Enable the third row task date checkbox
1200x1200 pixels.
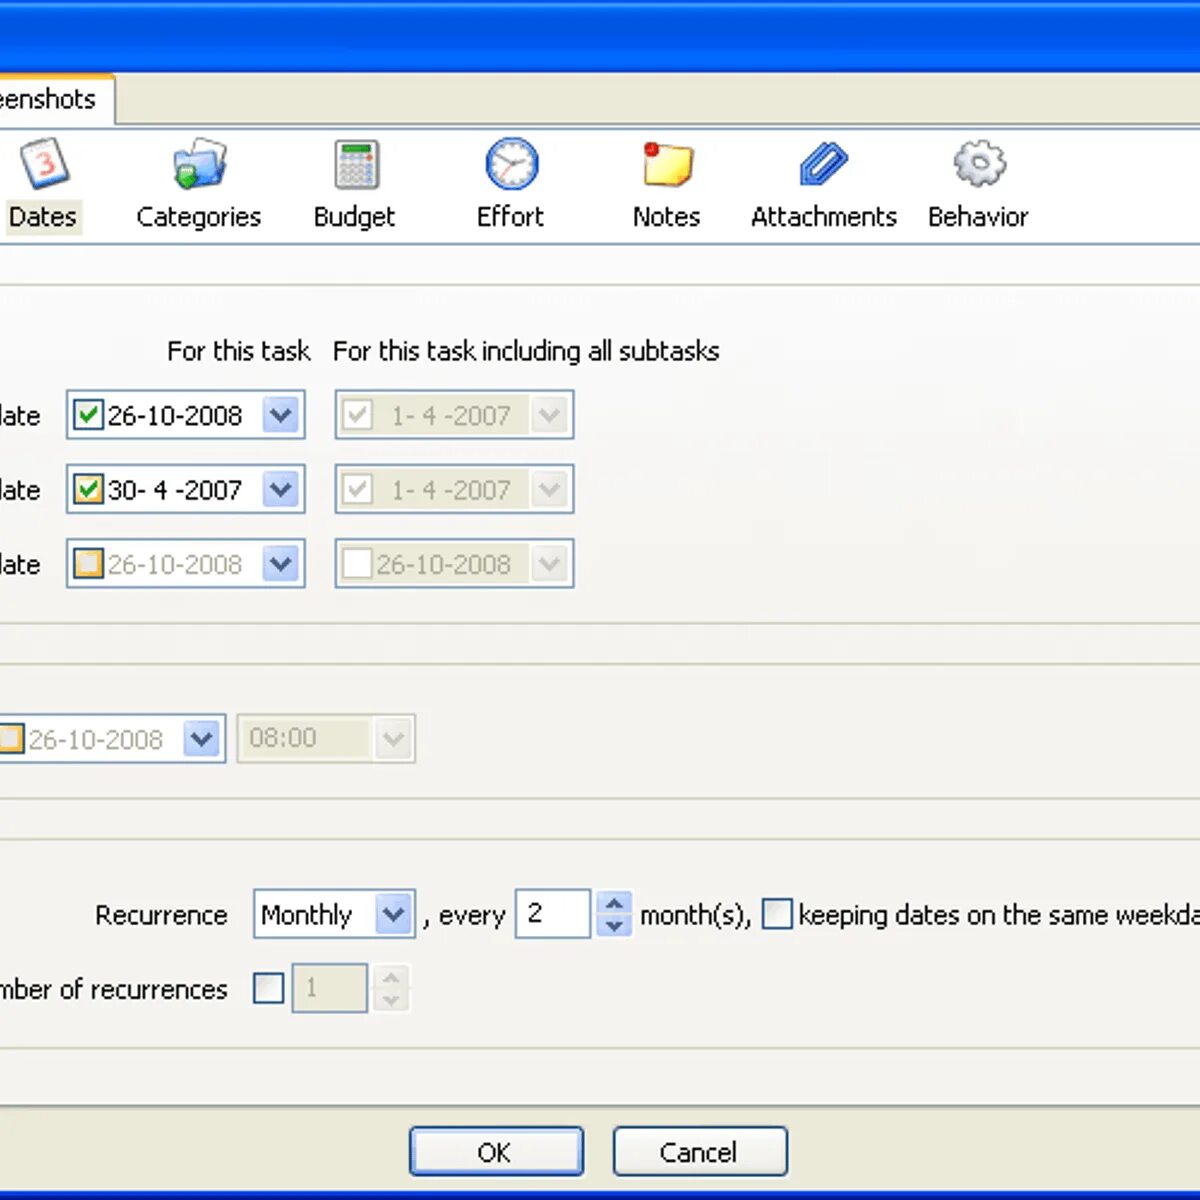point(88,564)
